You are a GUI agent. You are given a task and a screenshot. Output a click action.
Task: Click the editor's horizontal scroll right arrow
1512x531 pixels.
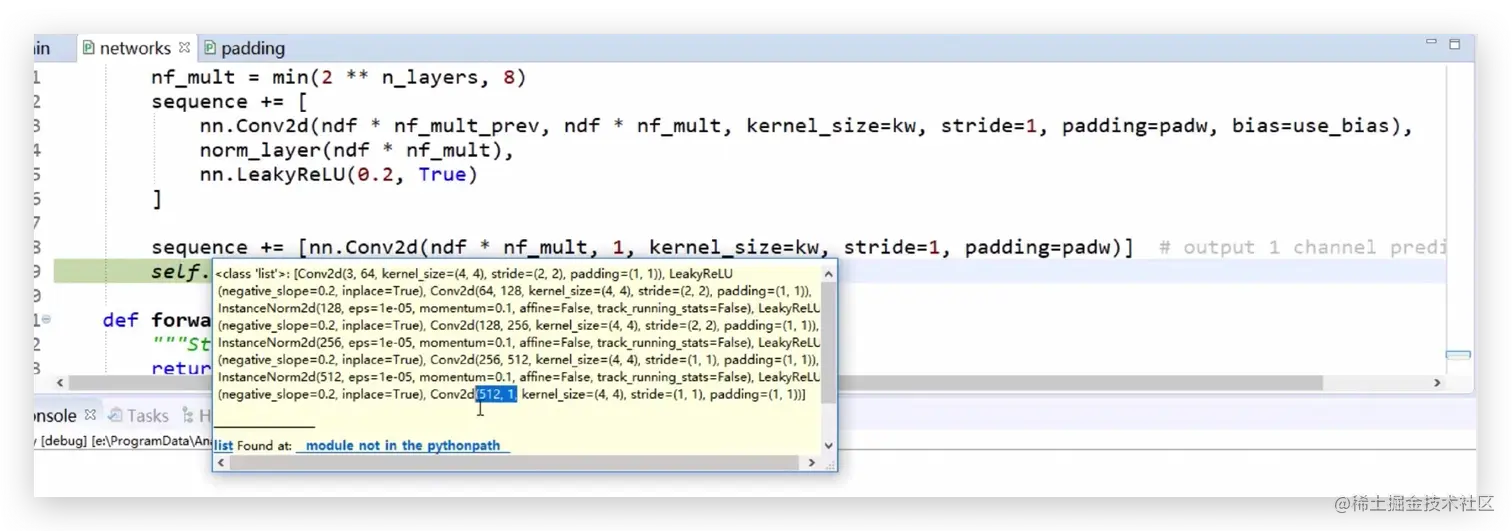(x=1438, y=383)
